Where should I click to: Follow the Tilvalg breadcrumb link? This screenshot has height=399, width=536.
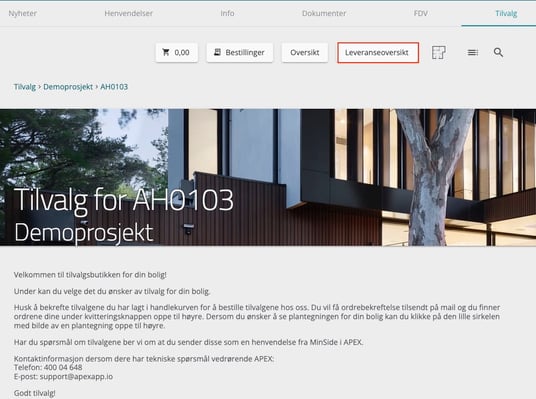click(x=25, y=87)
